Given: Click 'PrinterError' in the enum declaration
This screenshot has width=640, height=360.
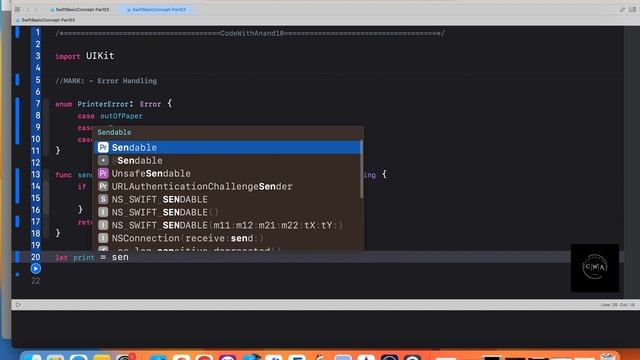Looking at the screenshot, I should click(103, 104).
